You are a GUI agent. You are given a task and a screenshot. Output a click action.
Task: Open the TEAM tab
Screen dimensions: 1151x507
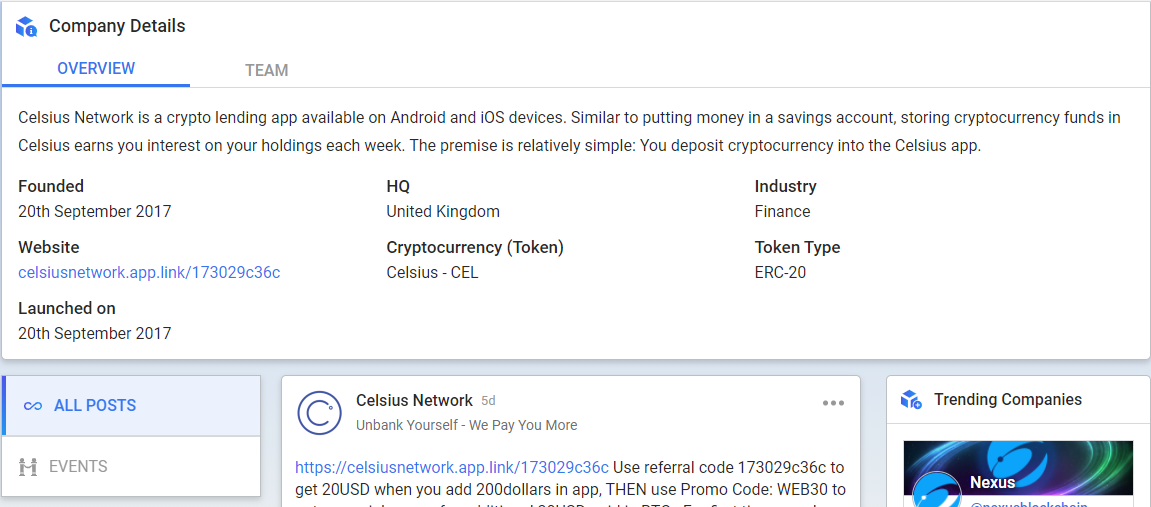coord(266,70)
